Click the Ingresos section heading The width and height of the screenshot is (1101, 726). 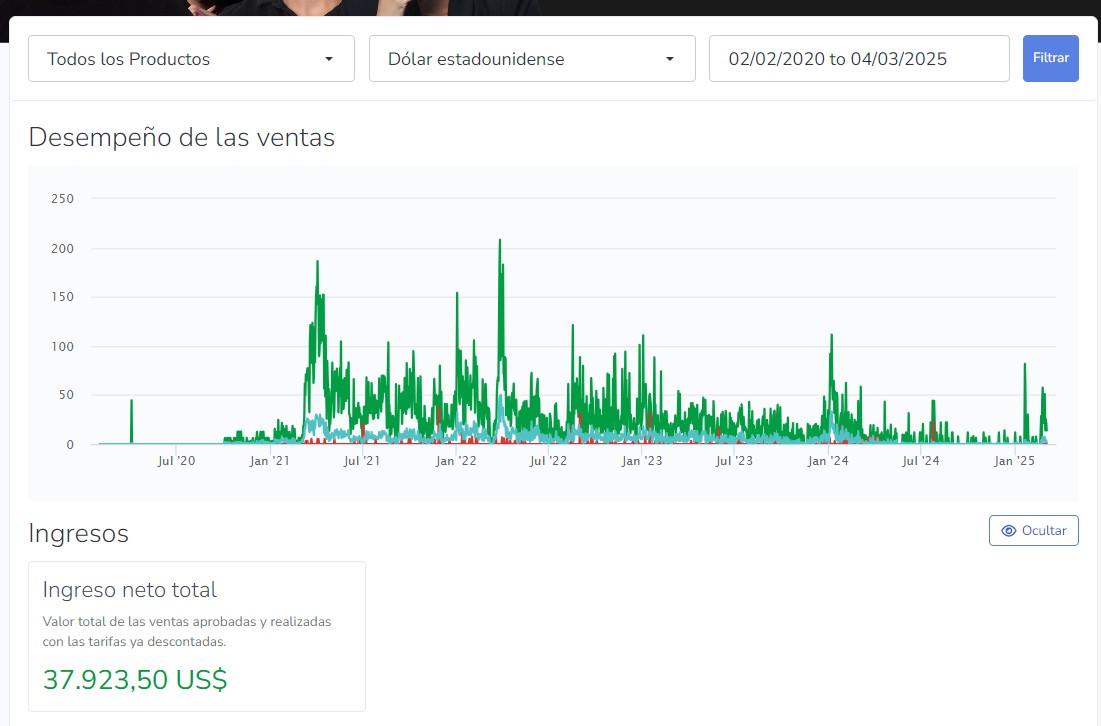coord(78,534)
